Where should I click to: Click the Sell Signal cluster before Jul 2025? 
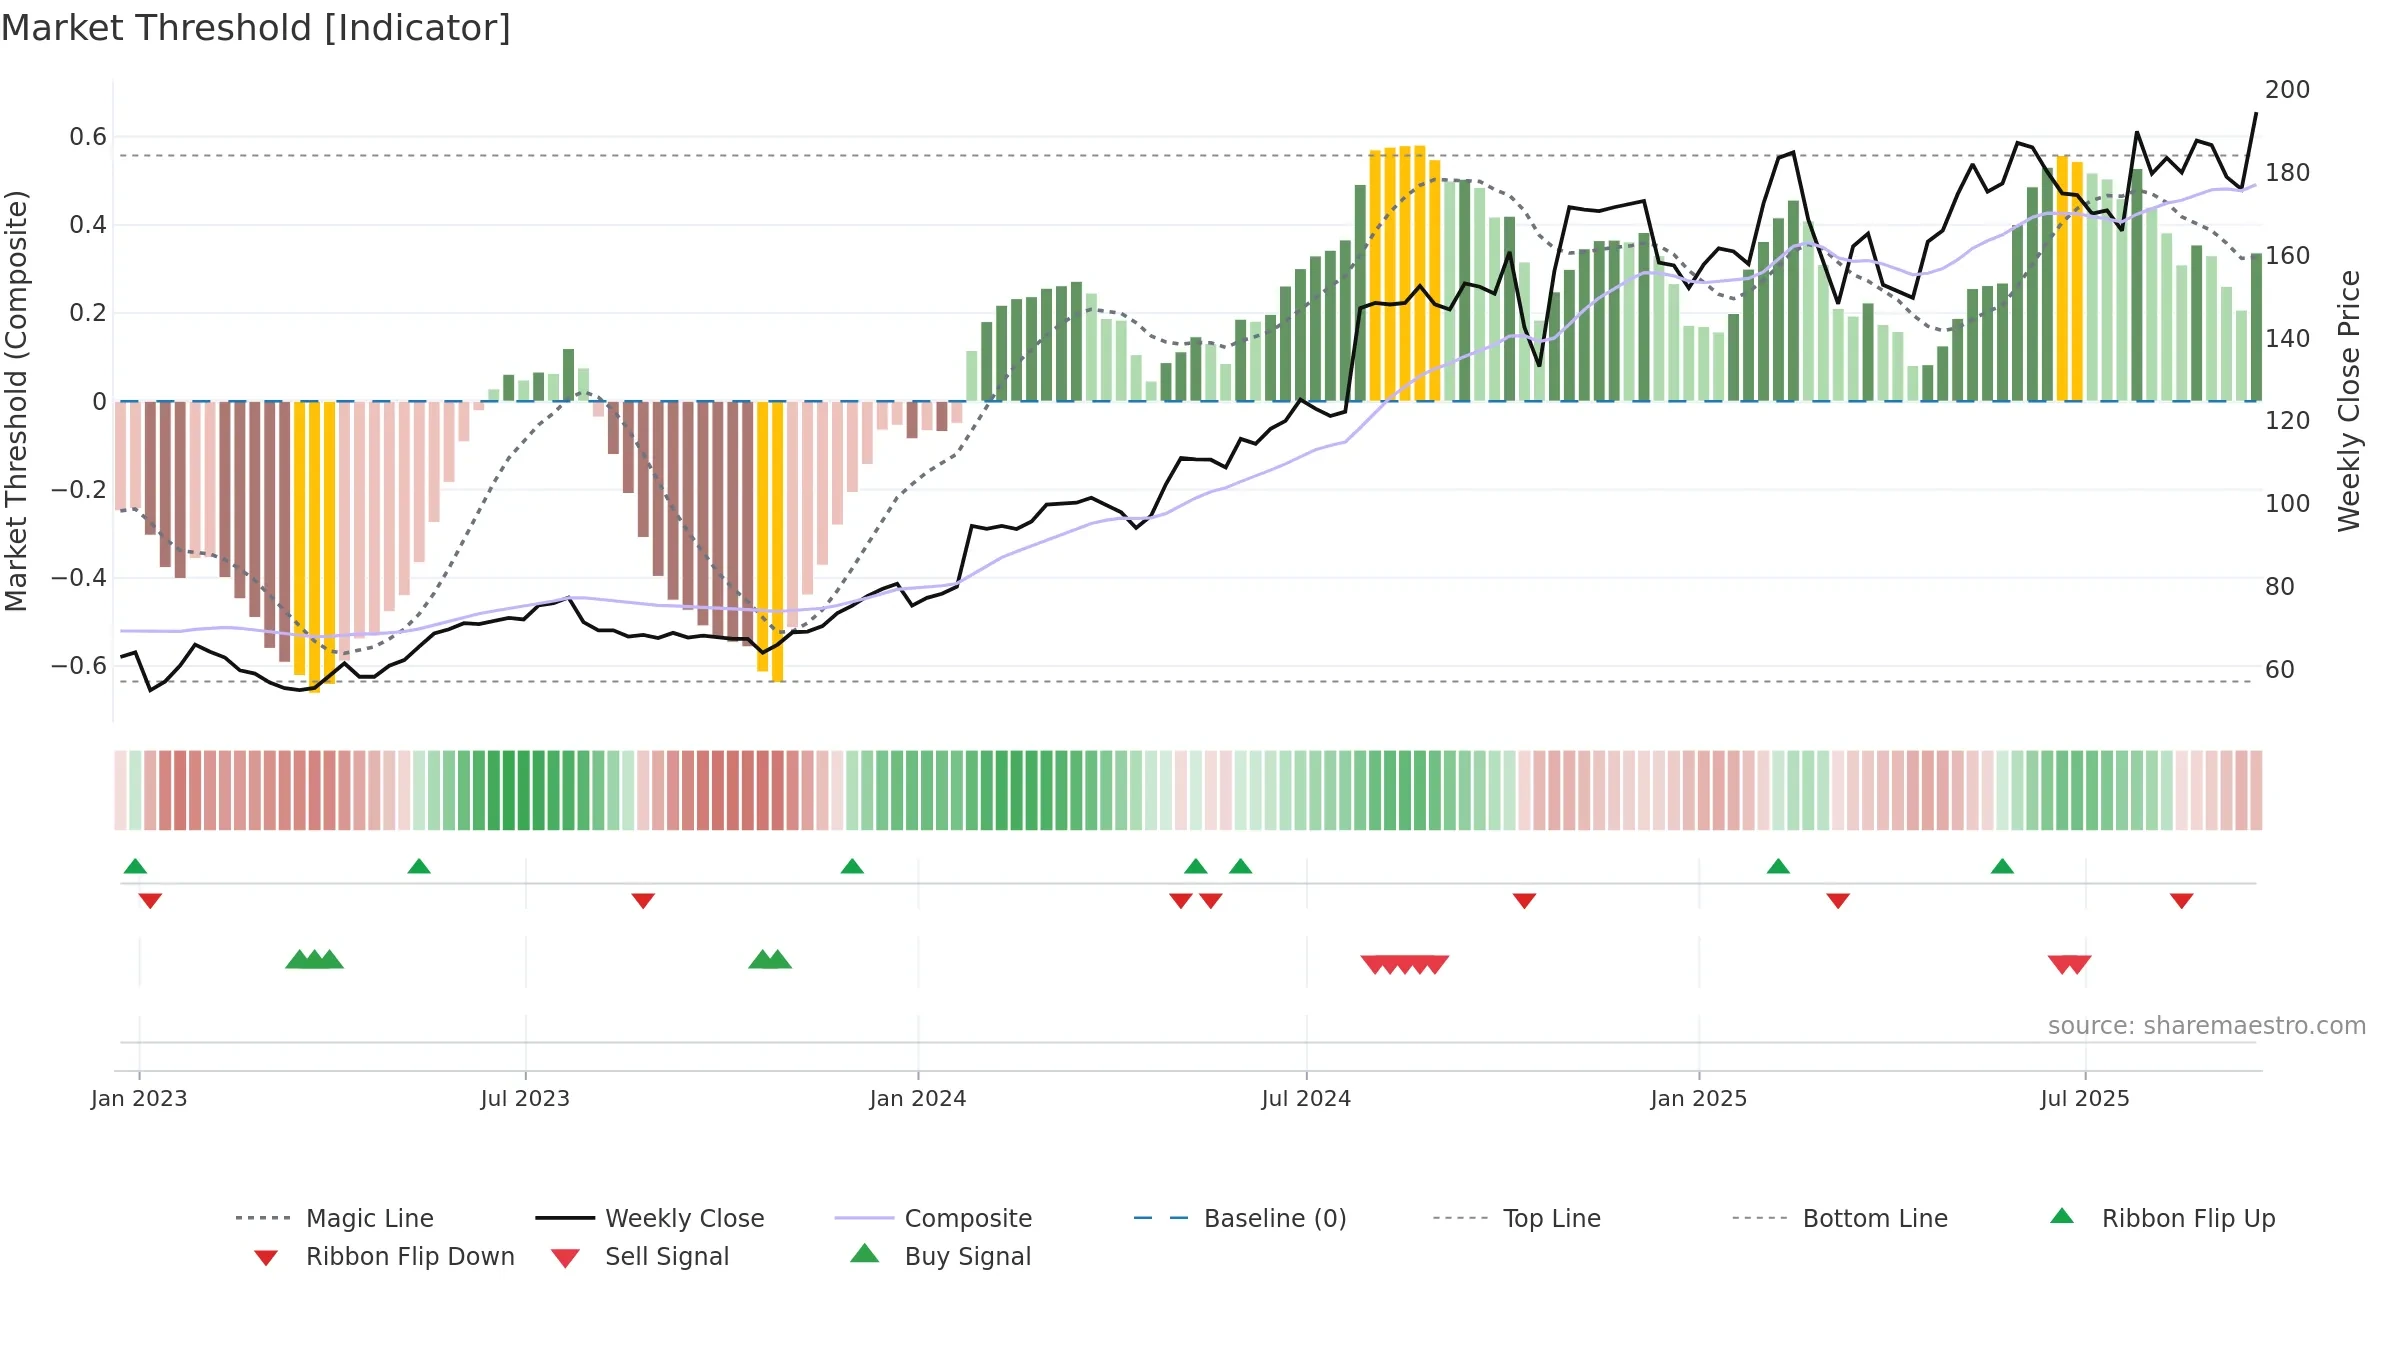click(2069, 965)
